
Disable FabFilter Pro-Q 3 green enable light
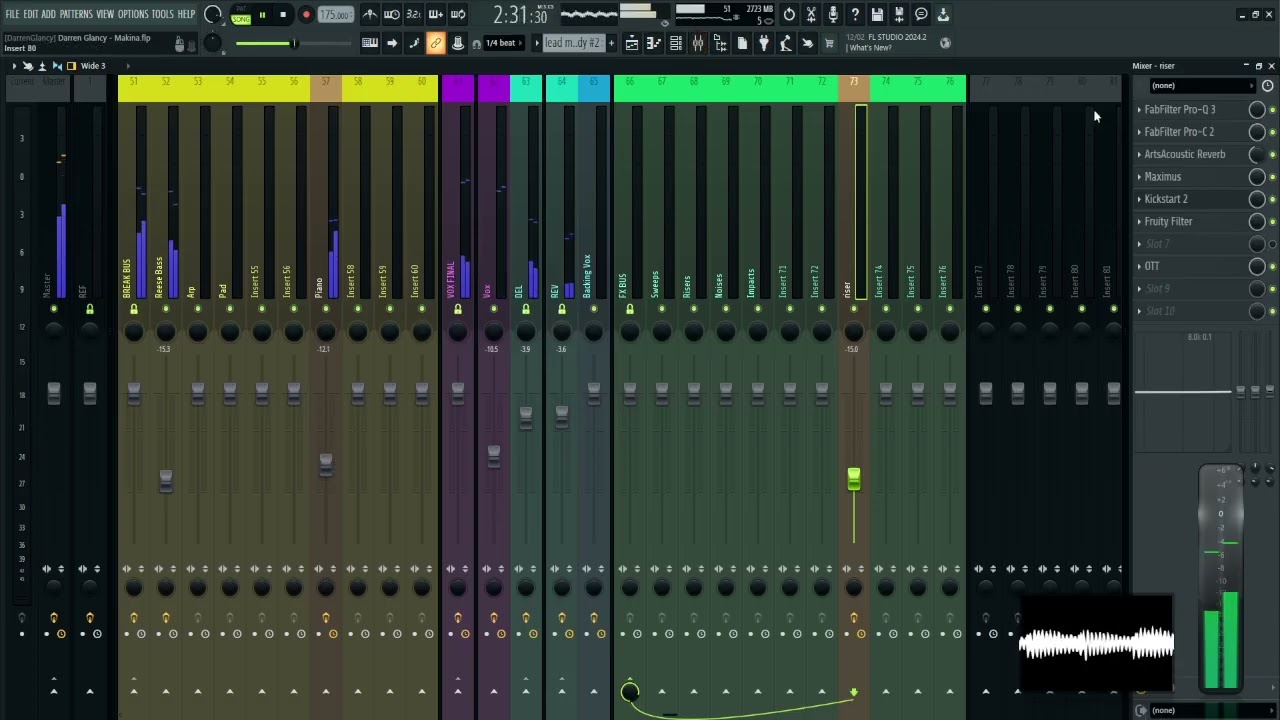[x=1272, y=110]
